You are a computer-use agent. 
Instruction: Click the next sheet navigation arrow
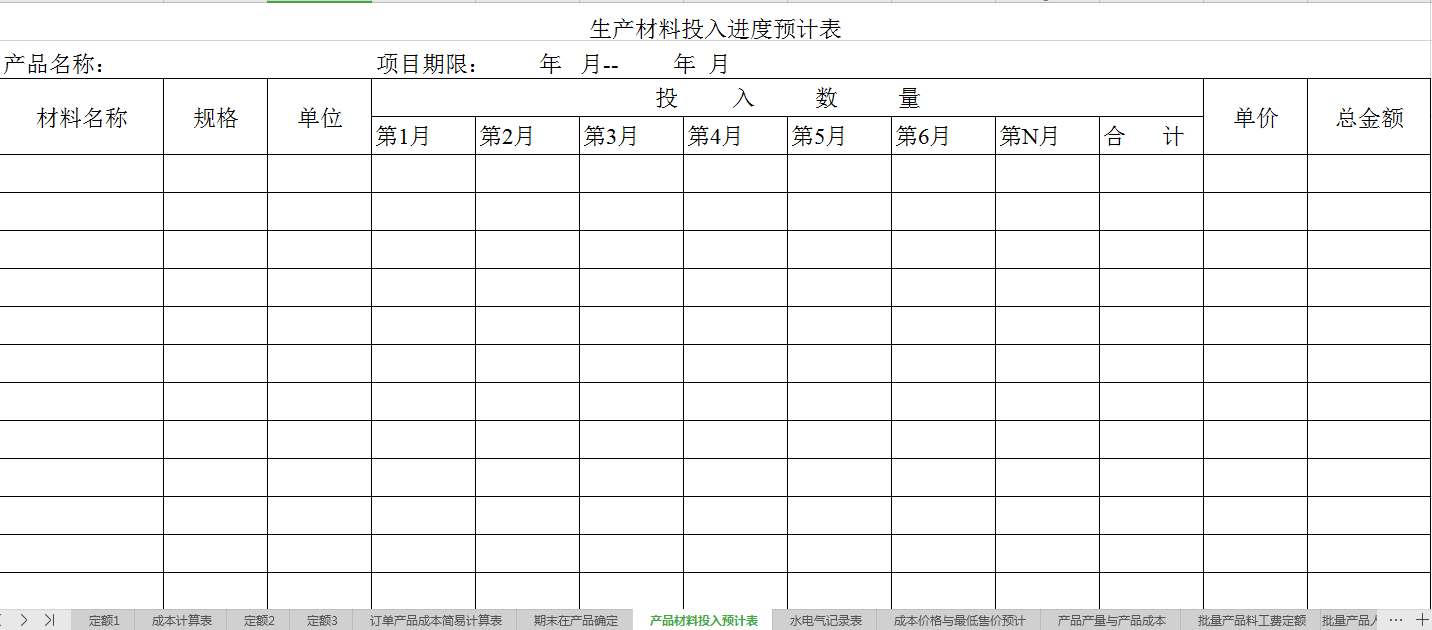[x=26, y=619]
